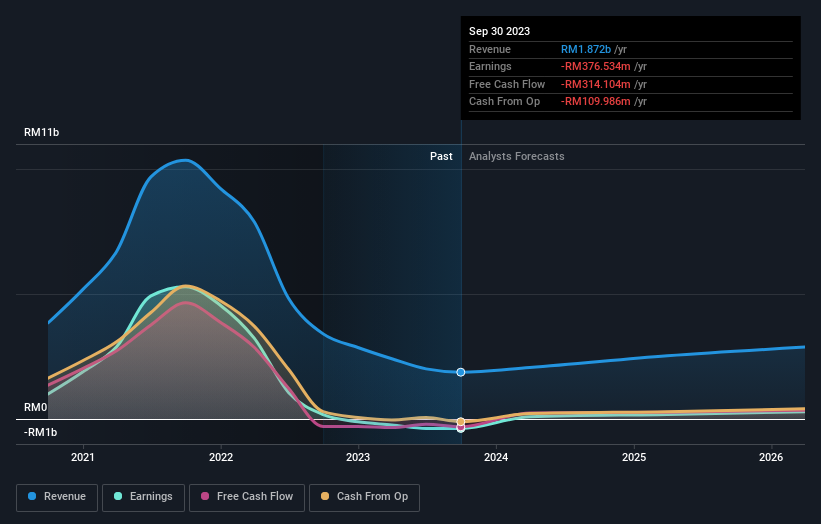Click the orange Cash From Op data point
Viewport: 821px width, 524px height.
(461, 421)
